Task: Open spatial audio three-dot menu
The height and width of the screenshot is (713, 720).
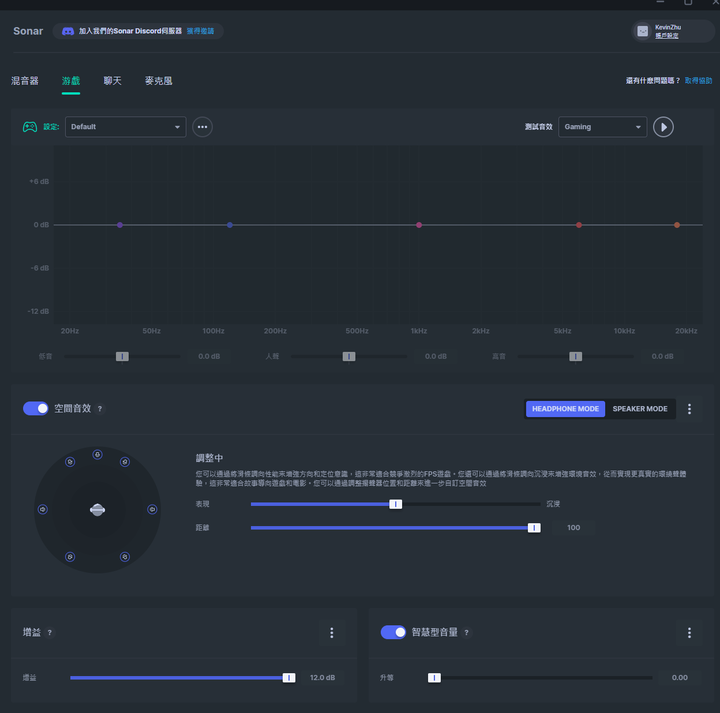Action: click(689, 409)
